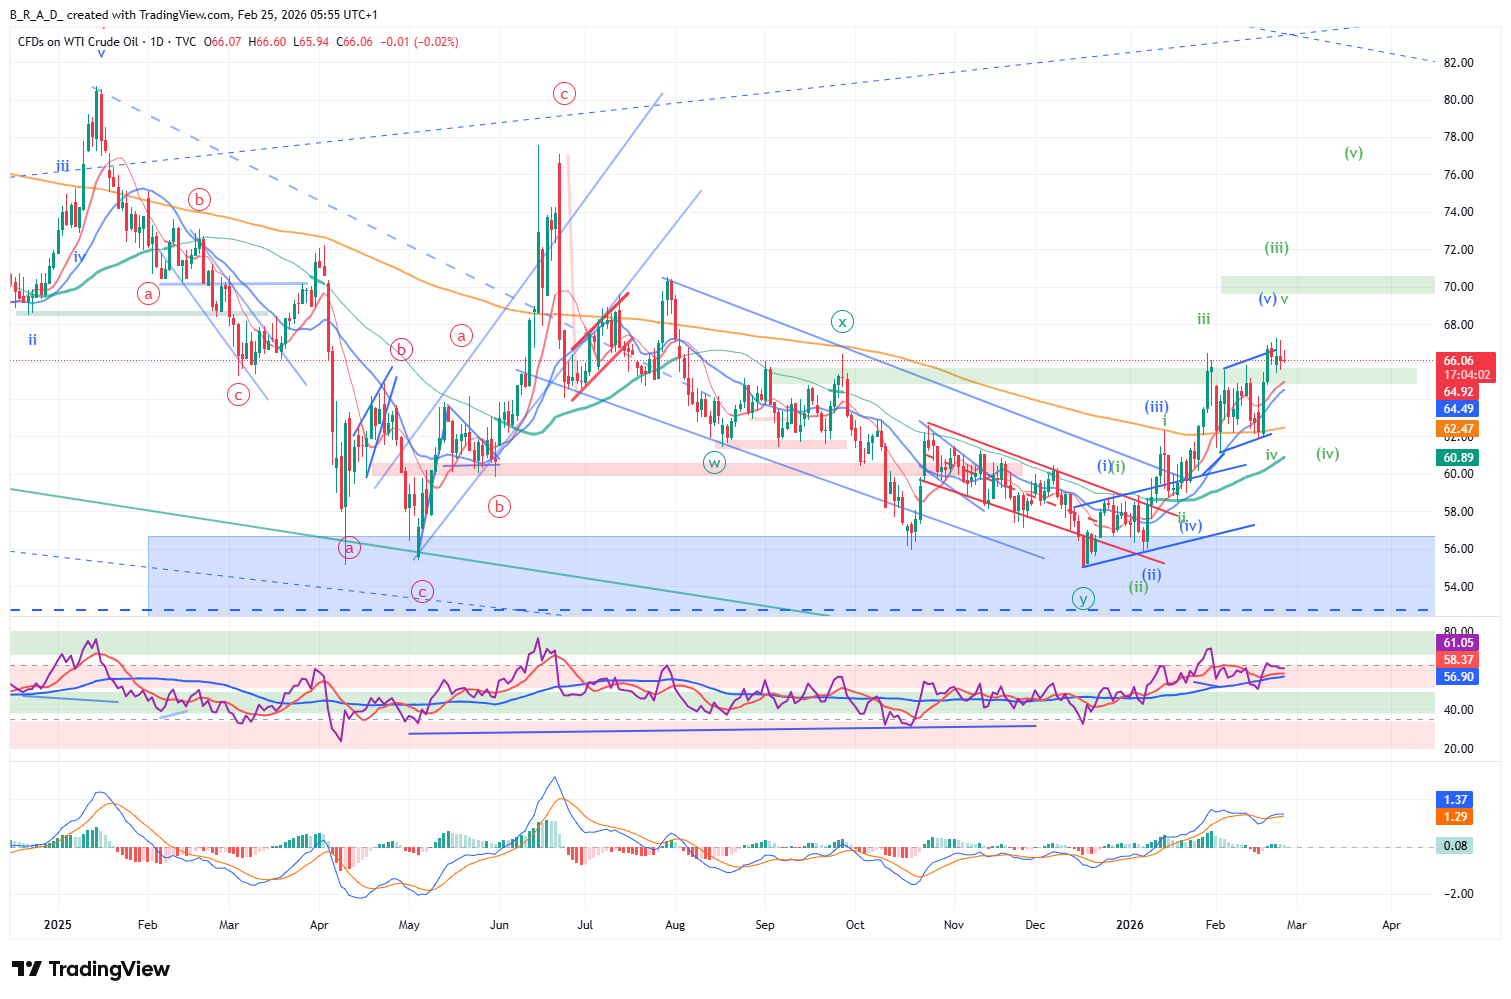Click the 0.08 histogram value tag
The image size is (1511, 999).
pyautogui.click(x=1456, y=846)
